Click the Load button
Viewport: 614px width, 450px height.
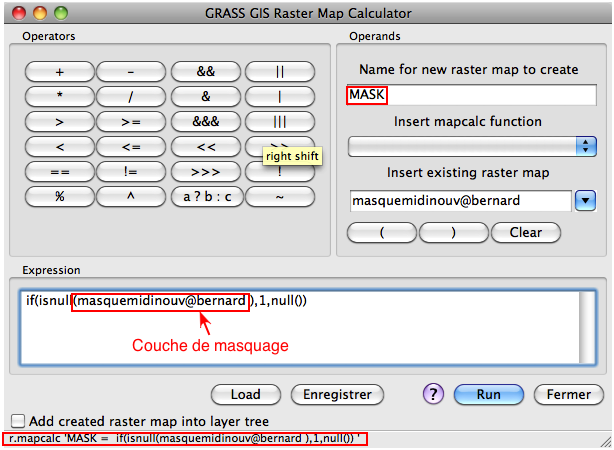[x=245, y=394]
